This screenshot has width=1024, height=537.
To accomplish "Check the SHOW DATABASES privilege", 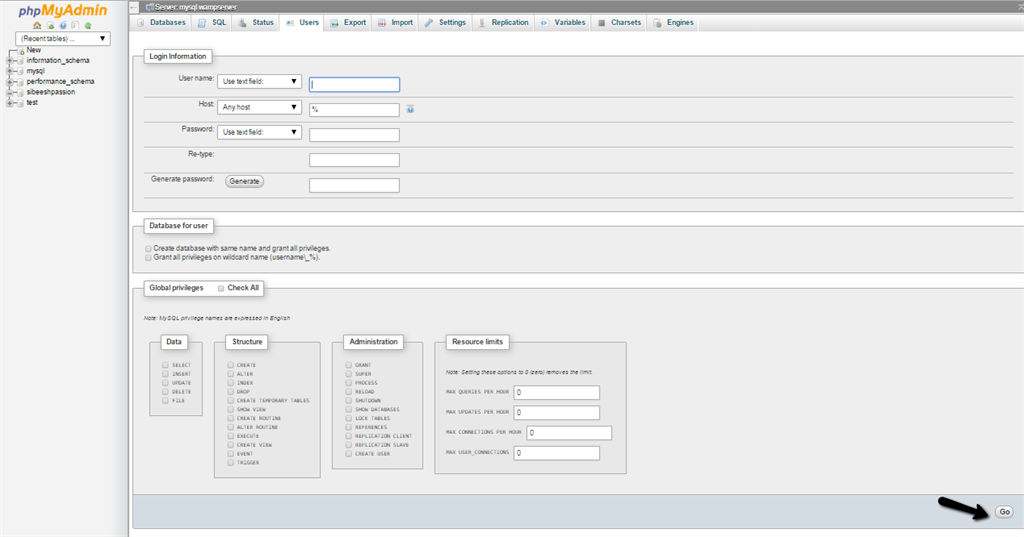I will point(349,410).
